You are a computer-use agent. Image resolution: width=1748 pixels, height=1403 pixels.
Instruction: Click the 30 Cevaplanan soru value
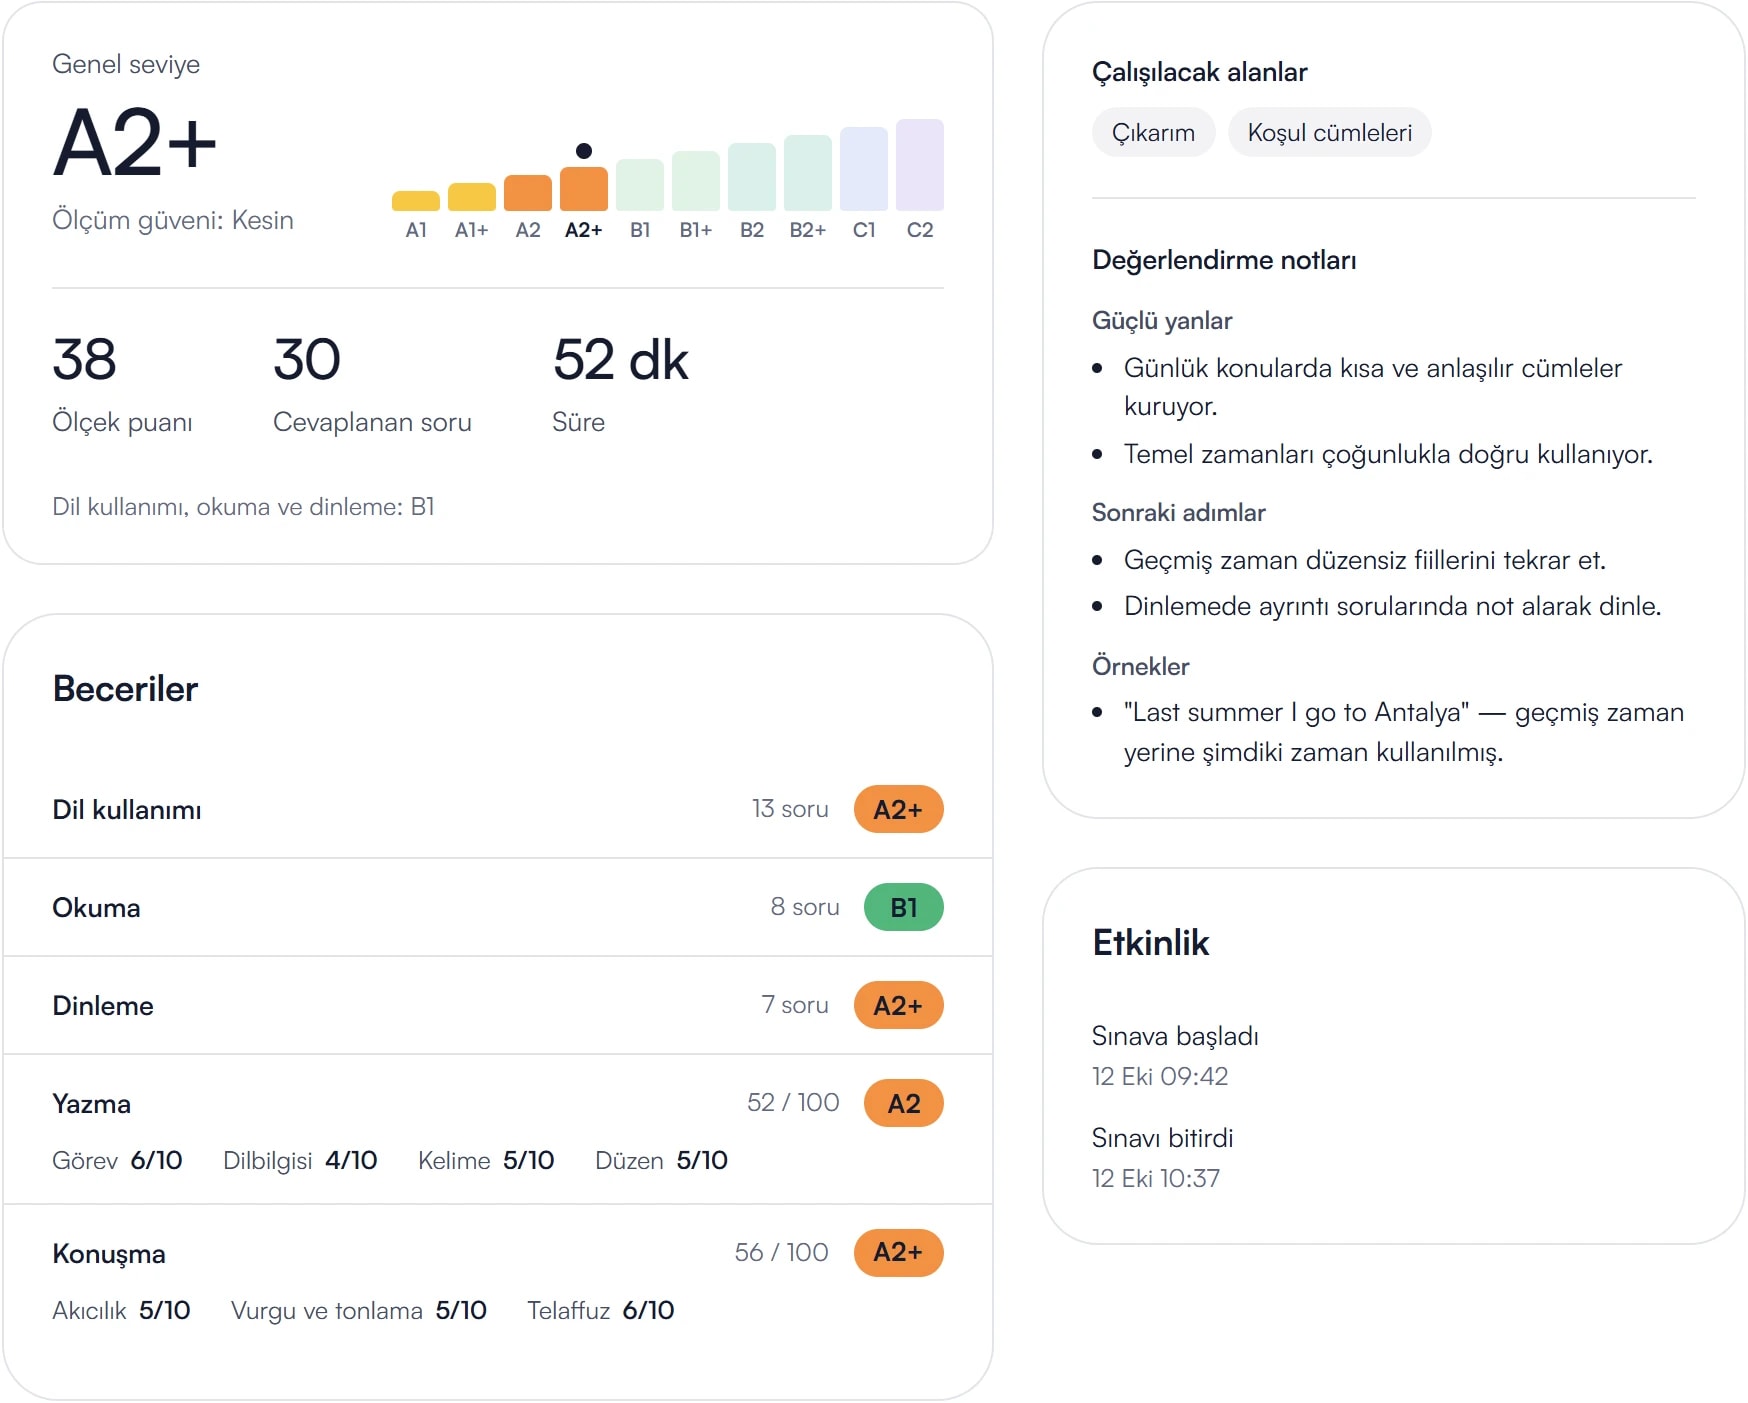click(x=307, y=360)
